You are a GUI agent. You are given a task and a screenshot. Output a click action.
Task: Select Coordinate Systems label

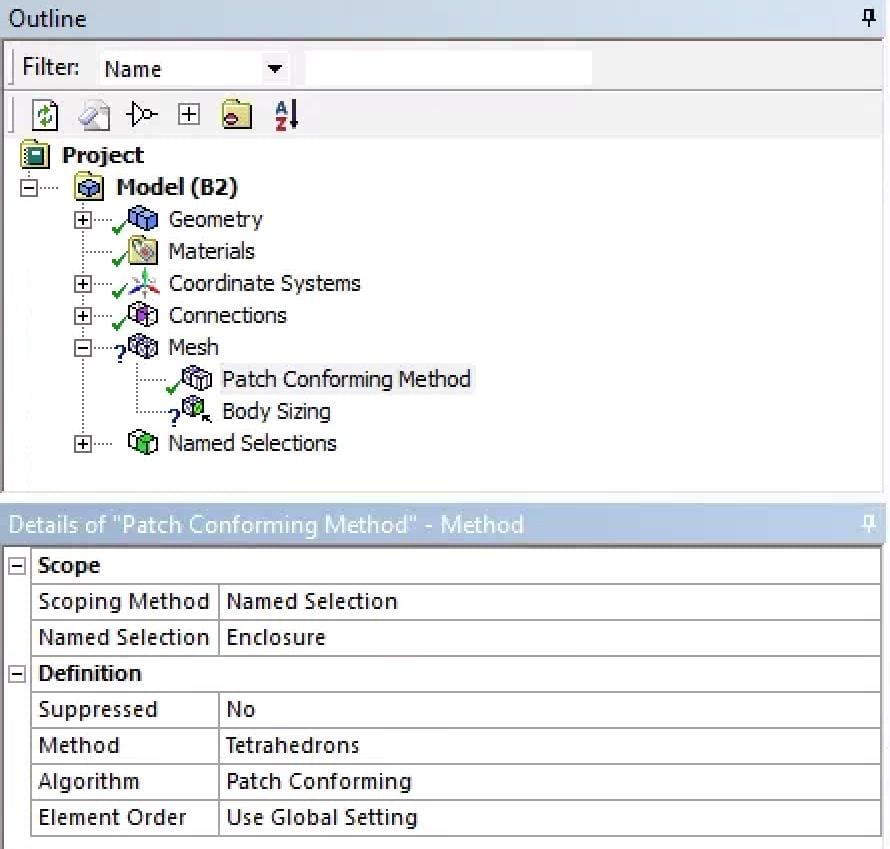click(265, 283)
